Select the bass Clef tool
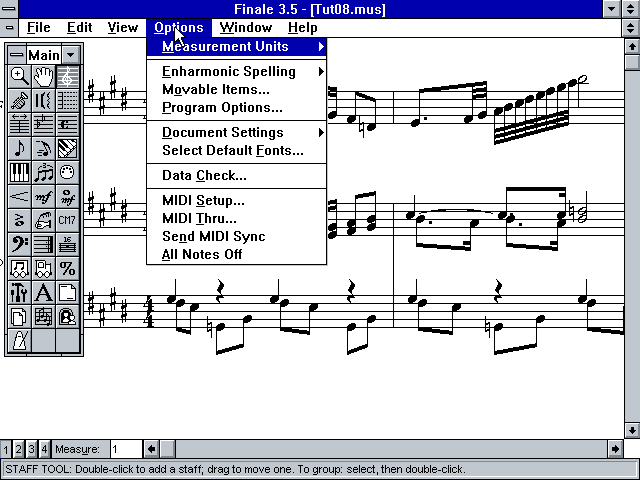 [x=19, y=245]
